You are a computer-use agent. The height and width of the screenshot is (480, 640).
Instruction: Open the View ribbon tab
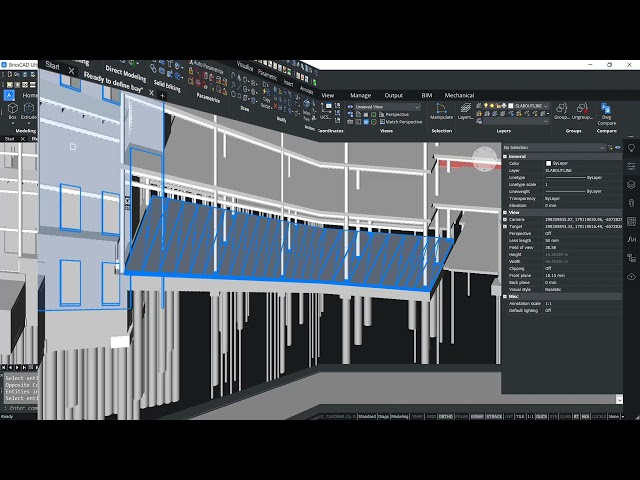tap(327, 95)
